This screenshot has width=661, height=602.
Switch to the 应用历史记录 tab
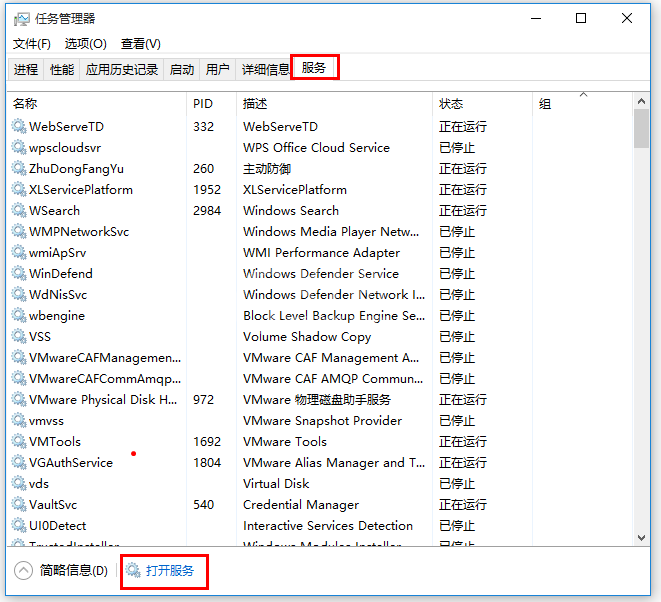tap(122, 69)
